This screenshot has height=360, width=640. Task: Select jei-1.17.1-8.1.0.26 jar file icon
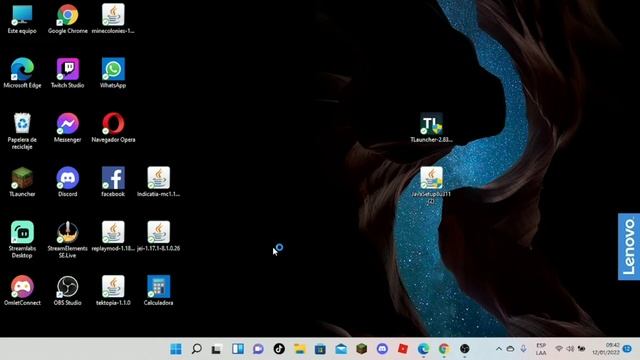pos(159,236)
